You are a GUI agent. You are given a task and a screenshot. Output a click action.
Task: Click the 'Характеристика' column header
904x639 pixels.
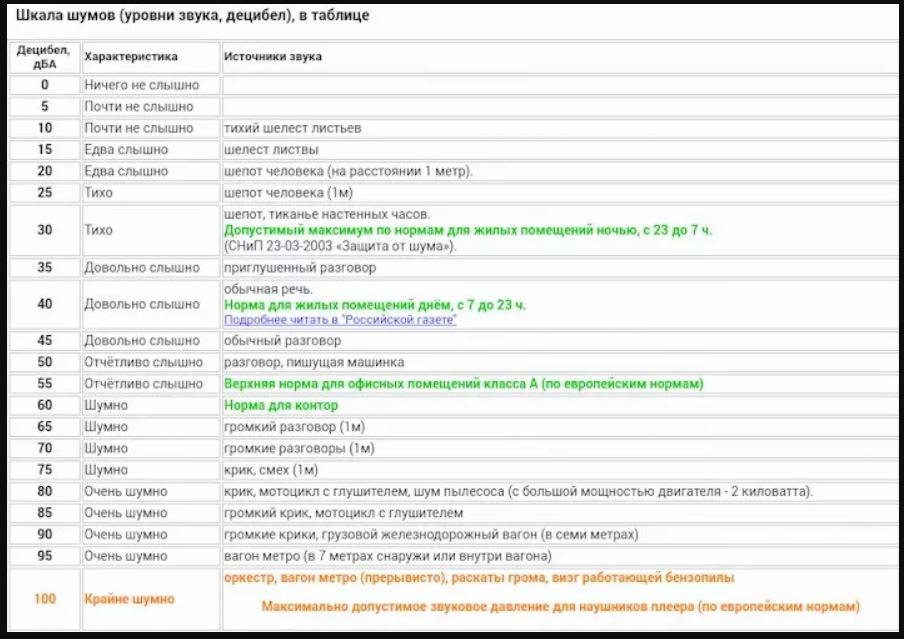click(x=150, y=57)
